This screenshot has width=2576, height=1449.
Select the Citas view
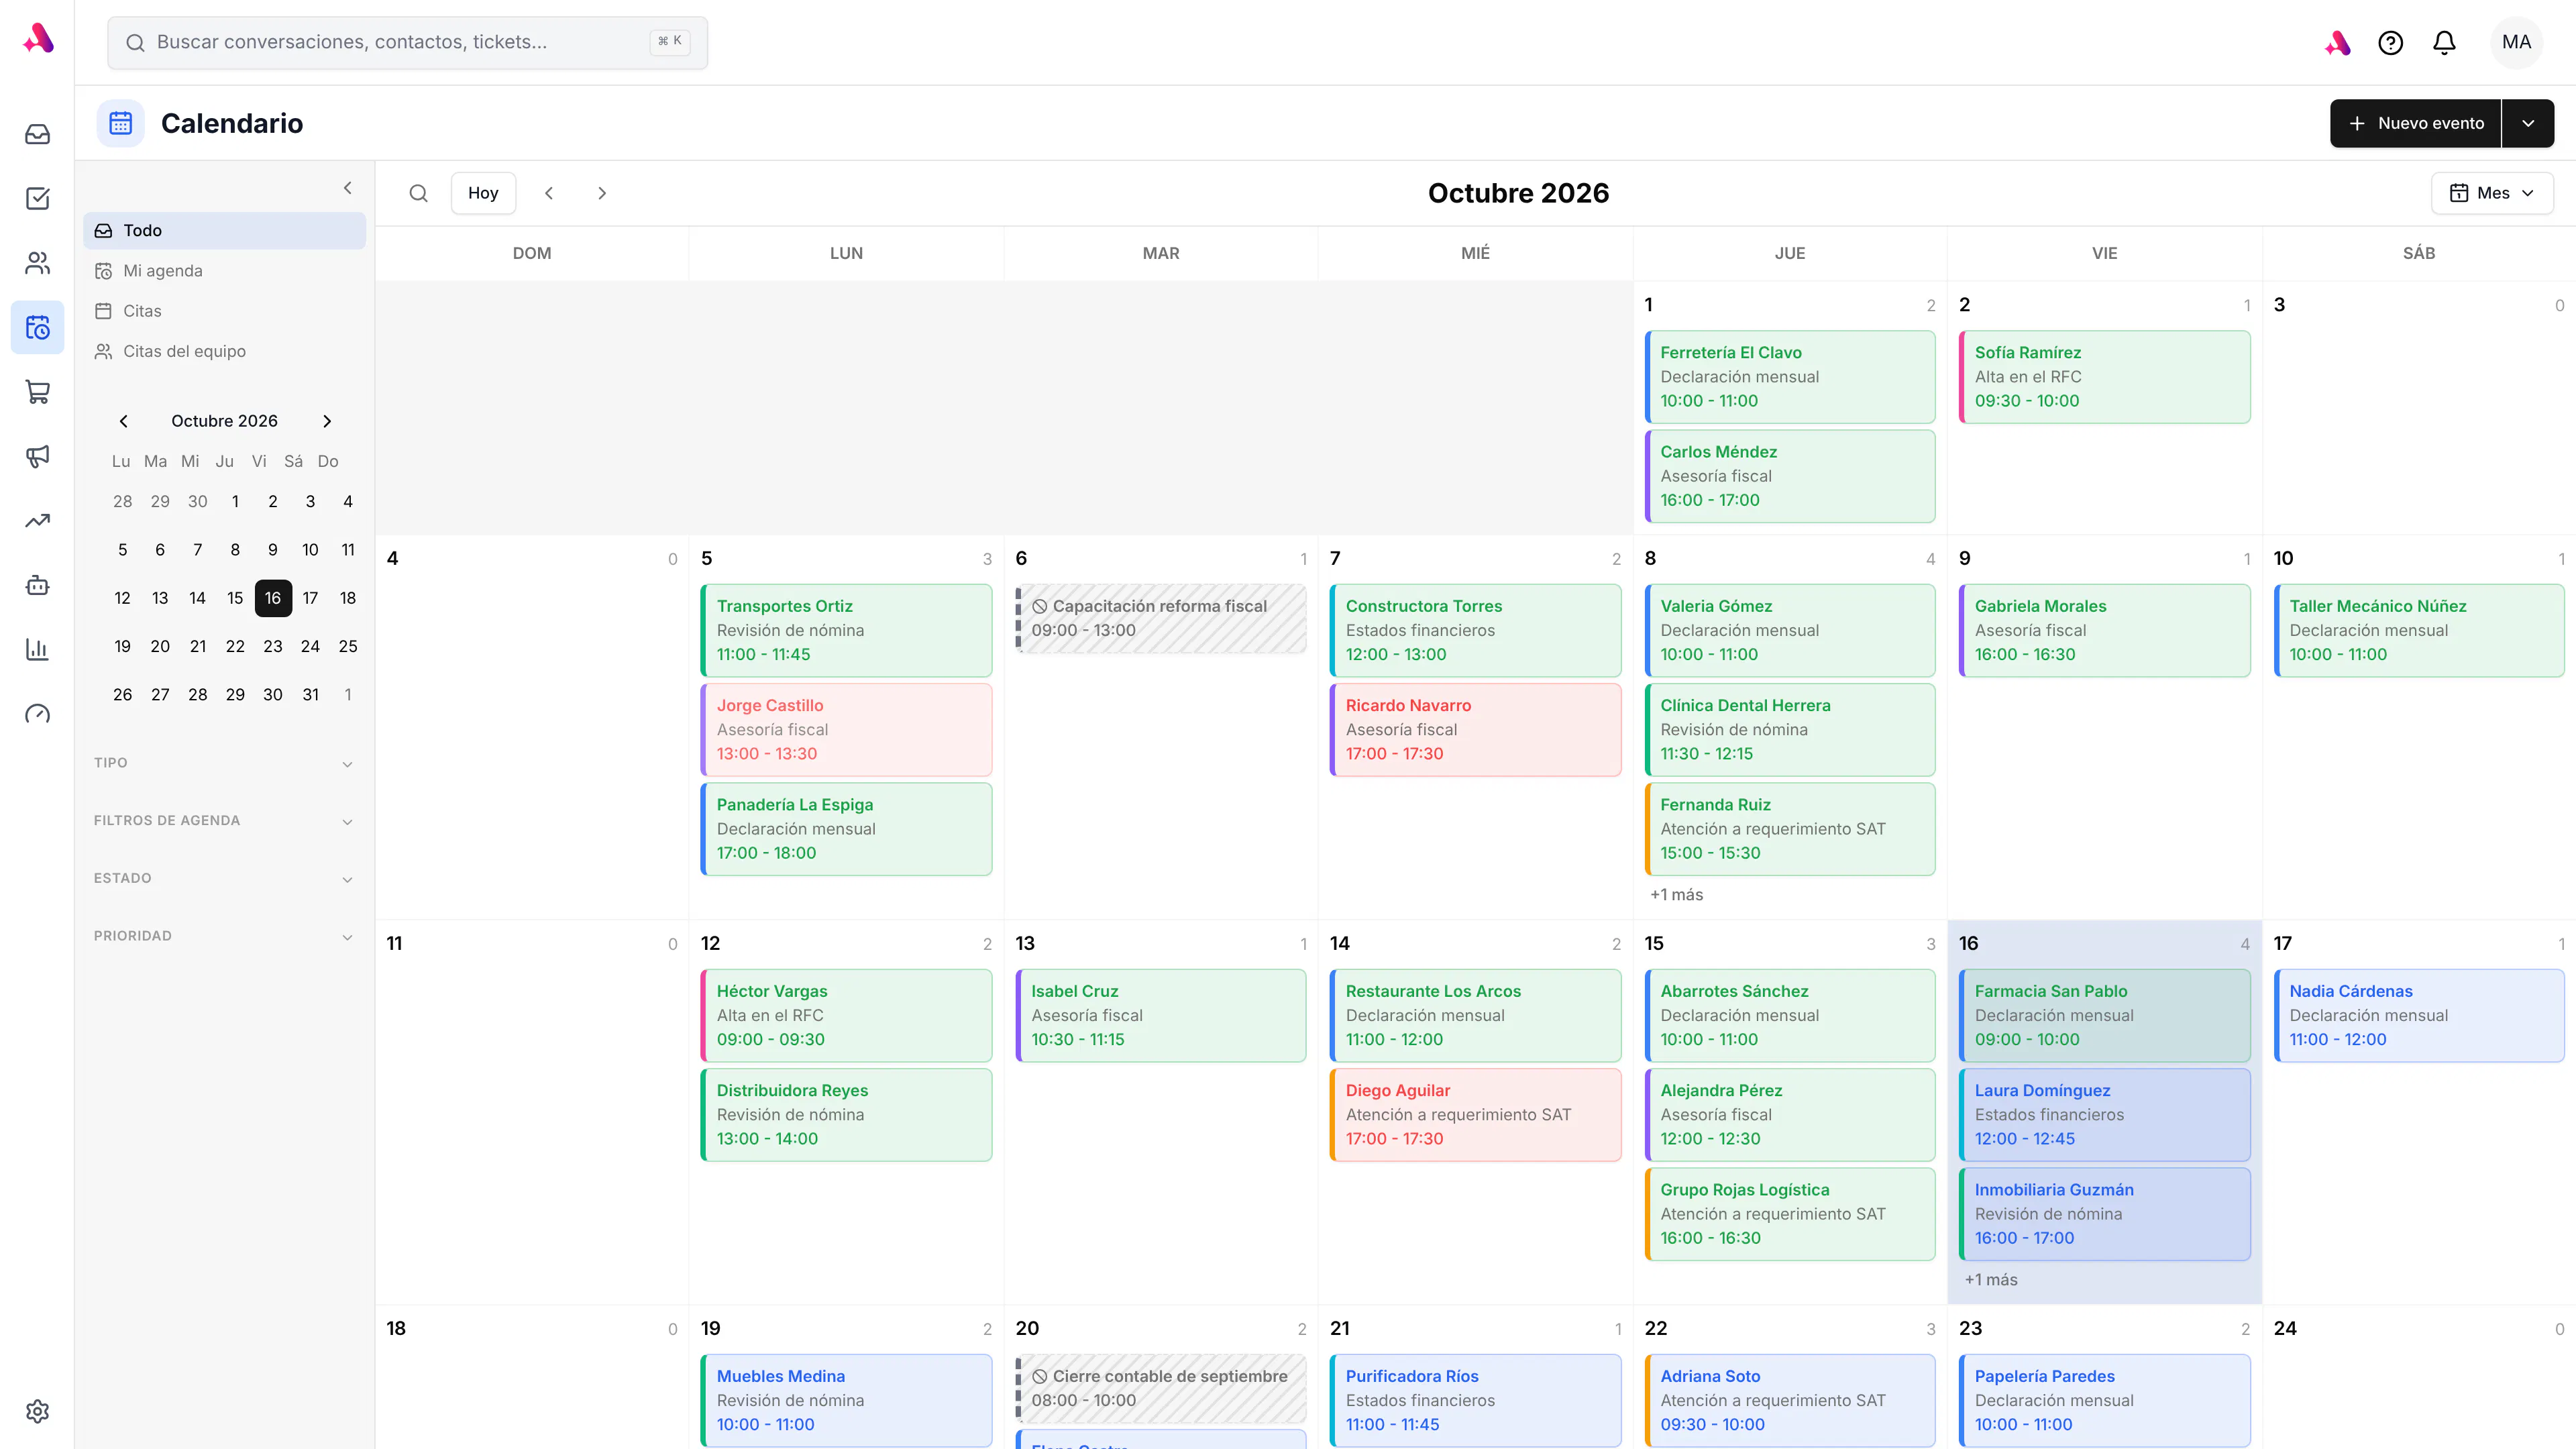(224, 311)
